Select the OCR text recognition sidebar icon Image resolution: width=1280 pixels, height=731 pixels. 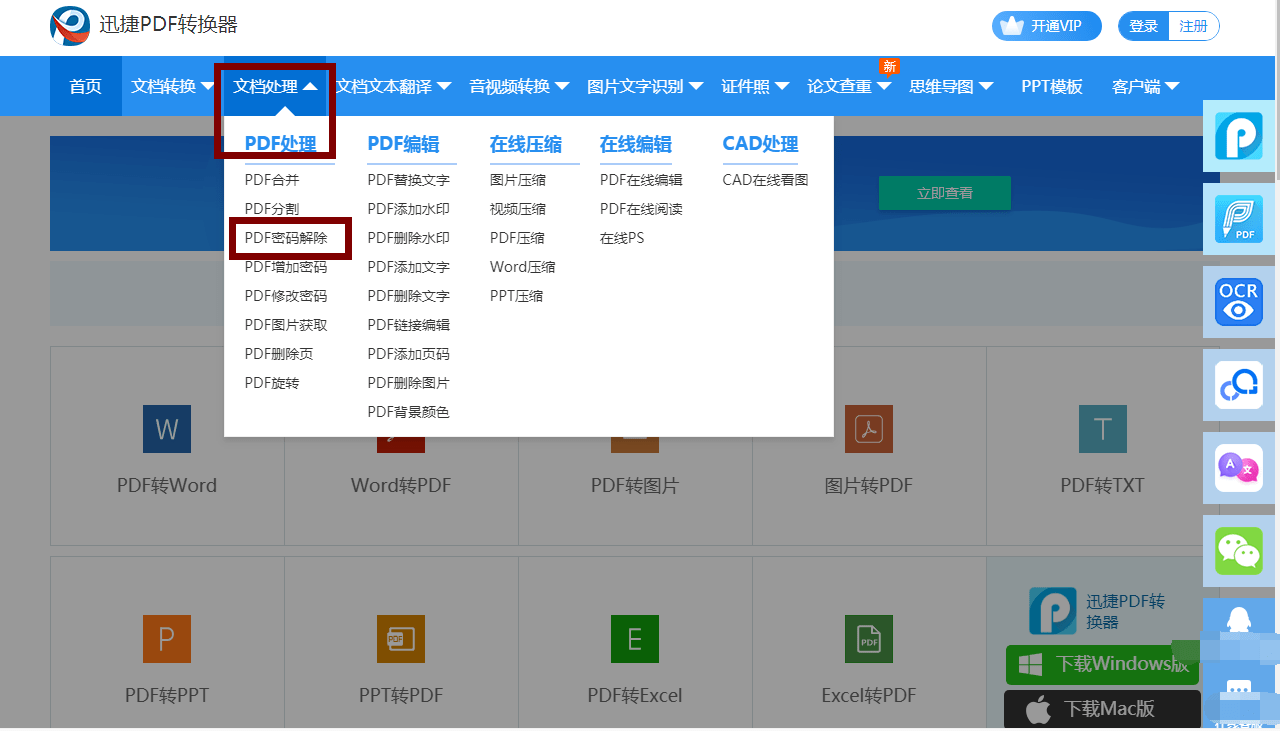(x=1238, y=302)
